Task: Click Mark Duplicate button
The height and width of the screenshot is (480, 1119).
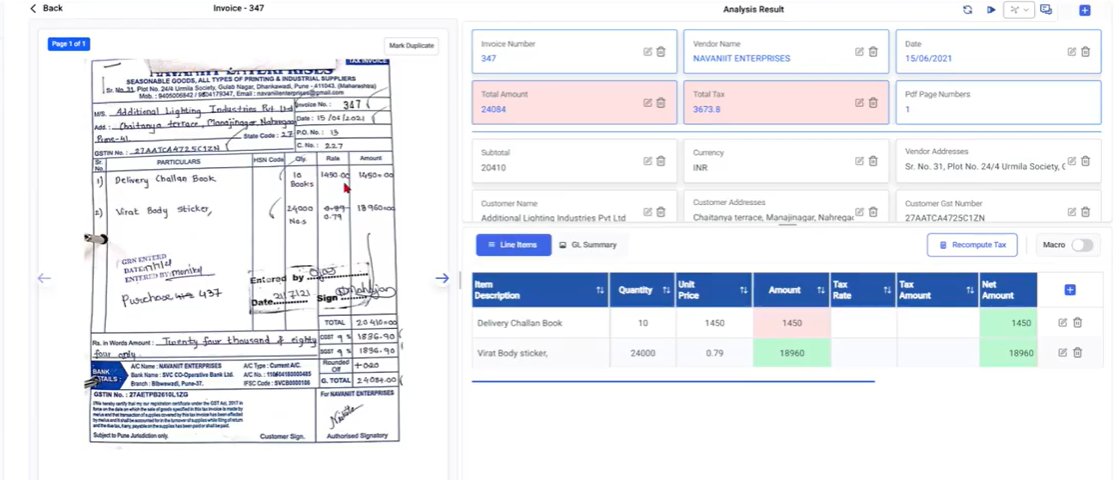Action: pos(411,46)
